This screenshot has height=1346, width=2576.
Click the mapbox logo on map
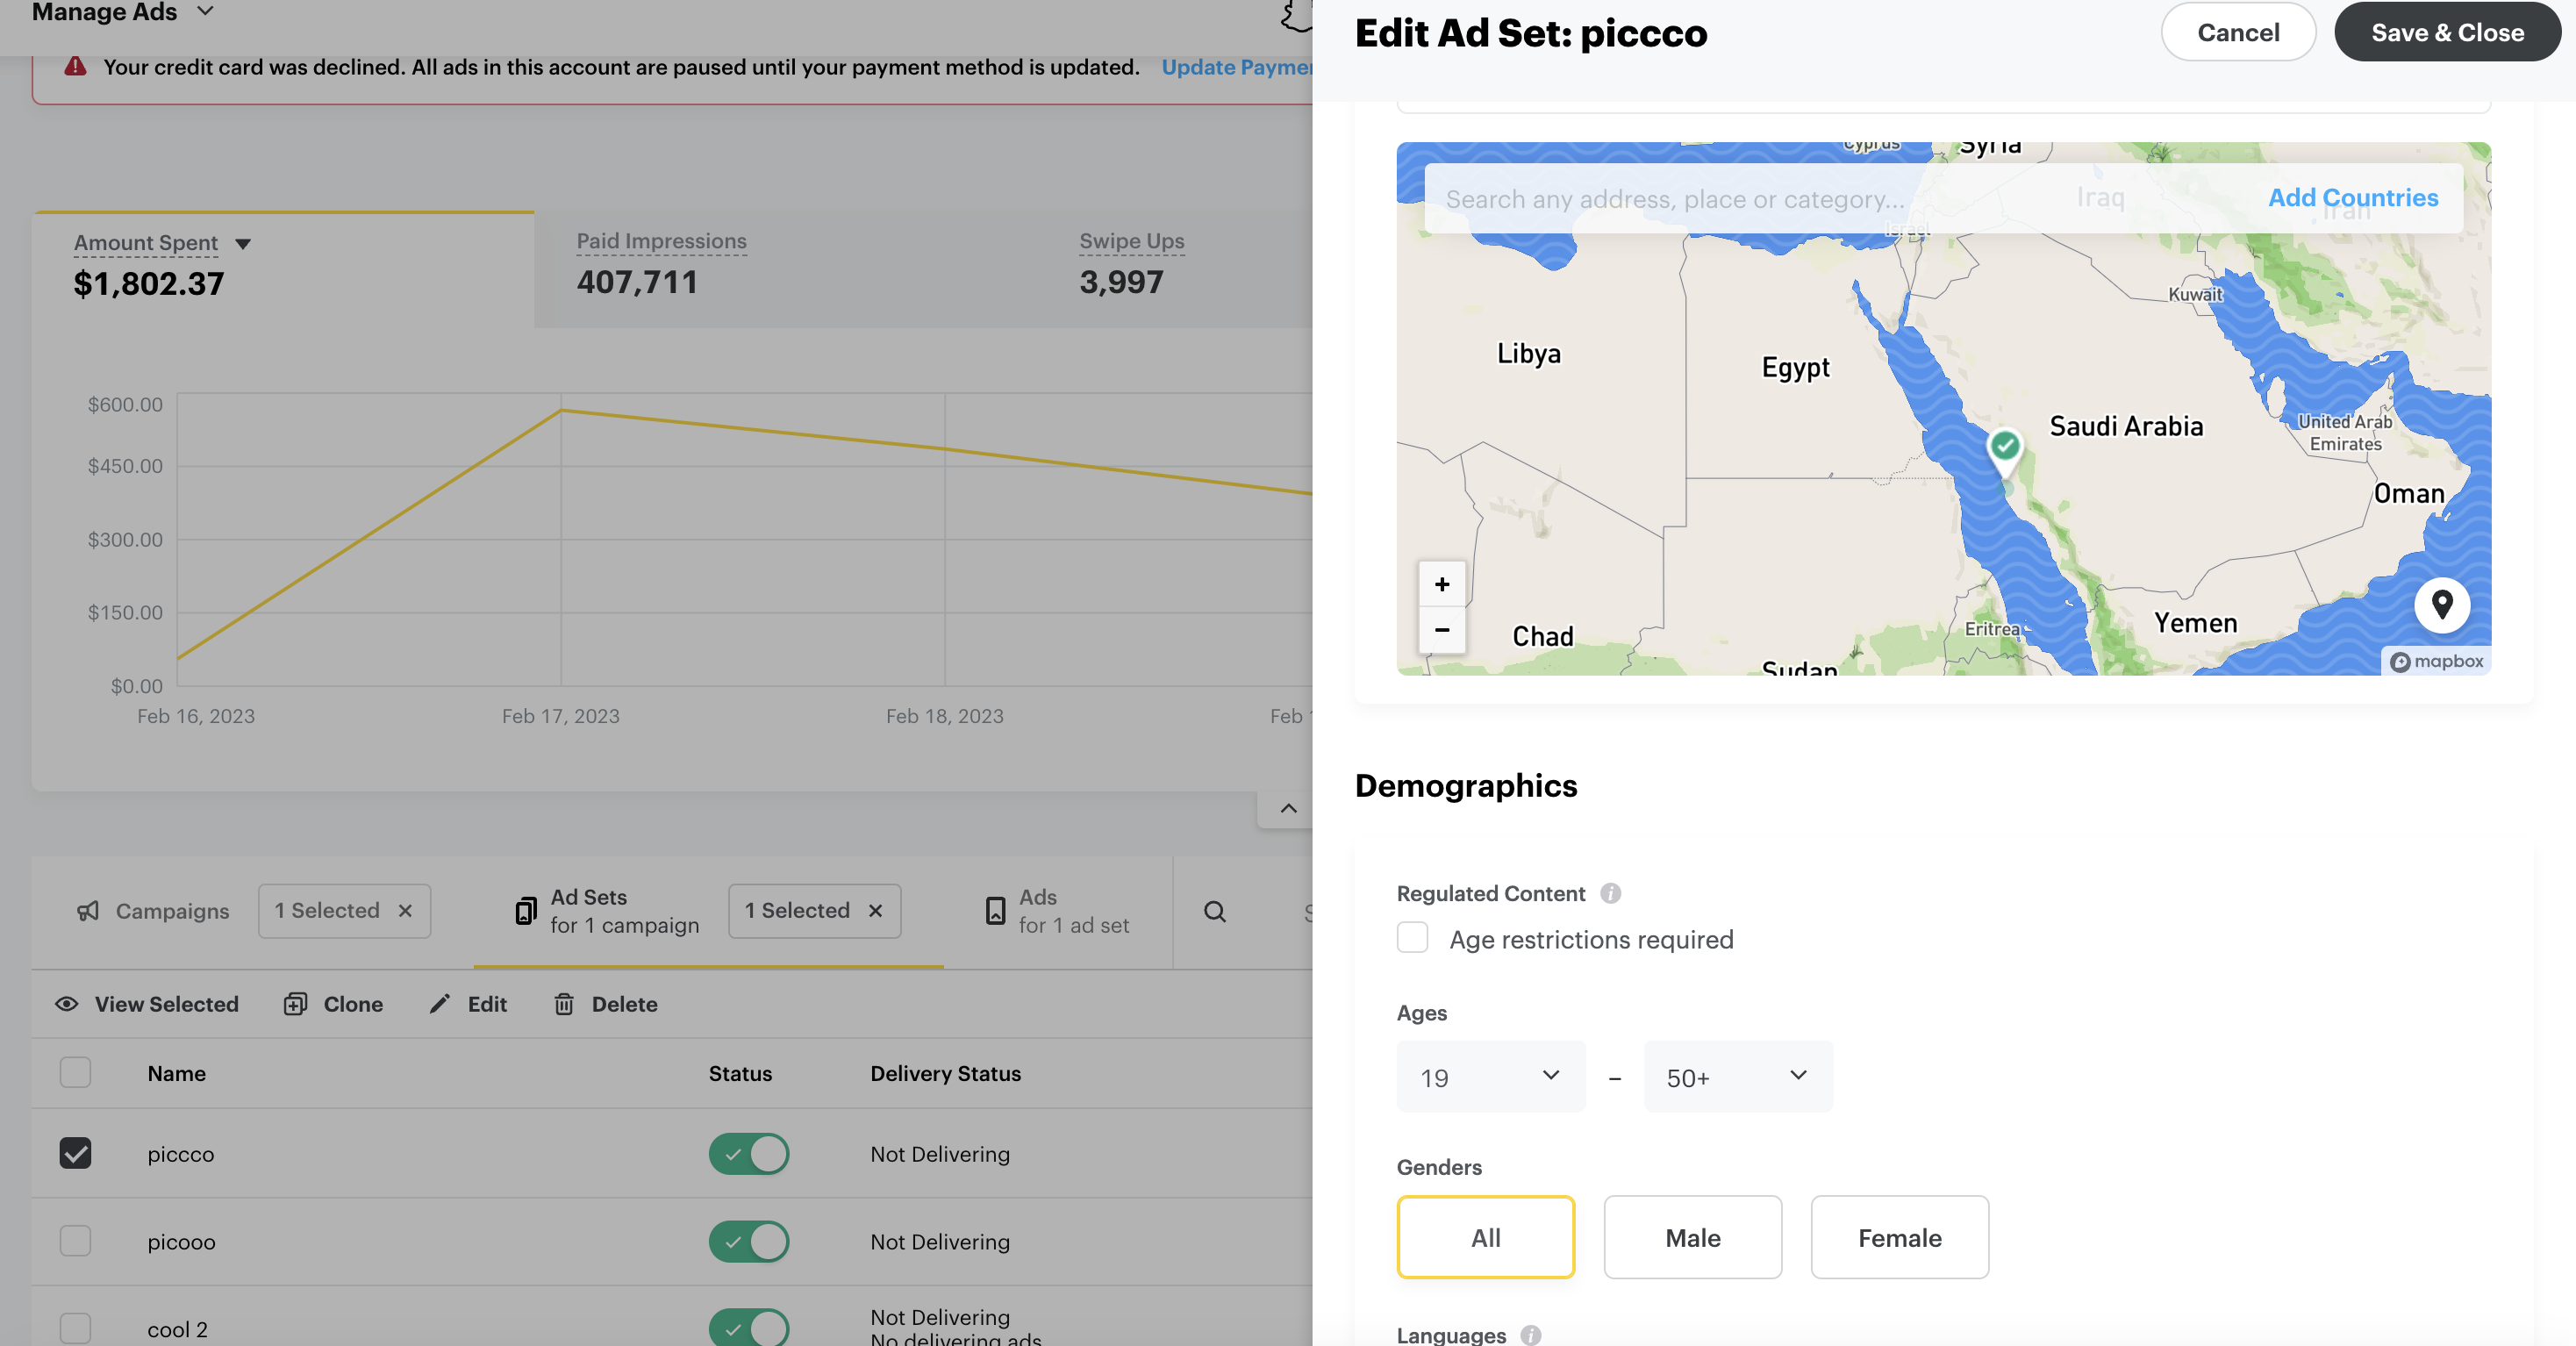[x=2436, y=662]
